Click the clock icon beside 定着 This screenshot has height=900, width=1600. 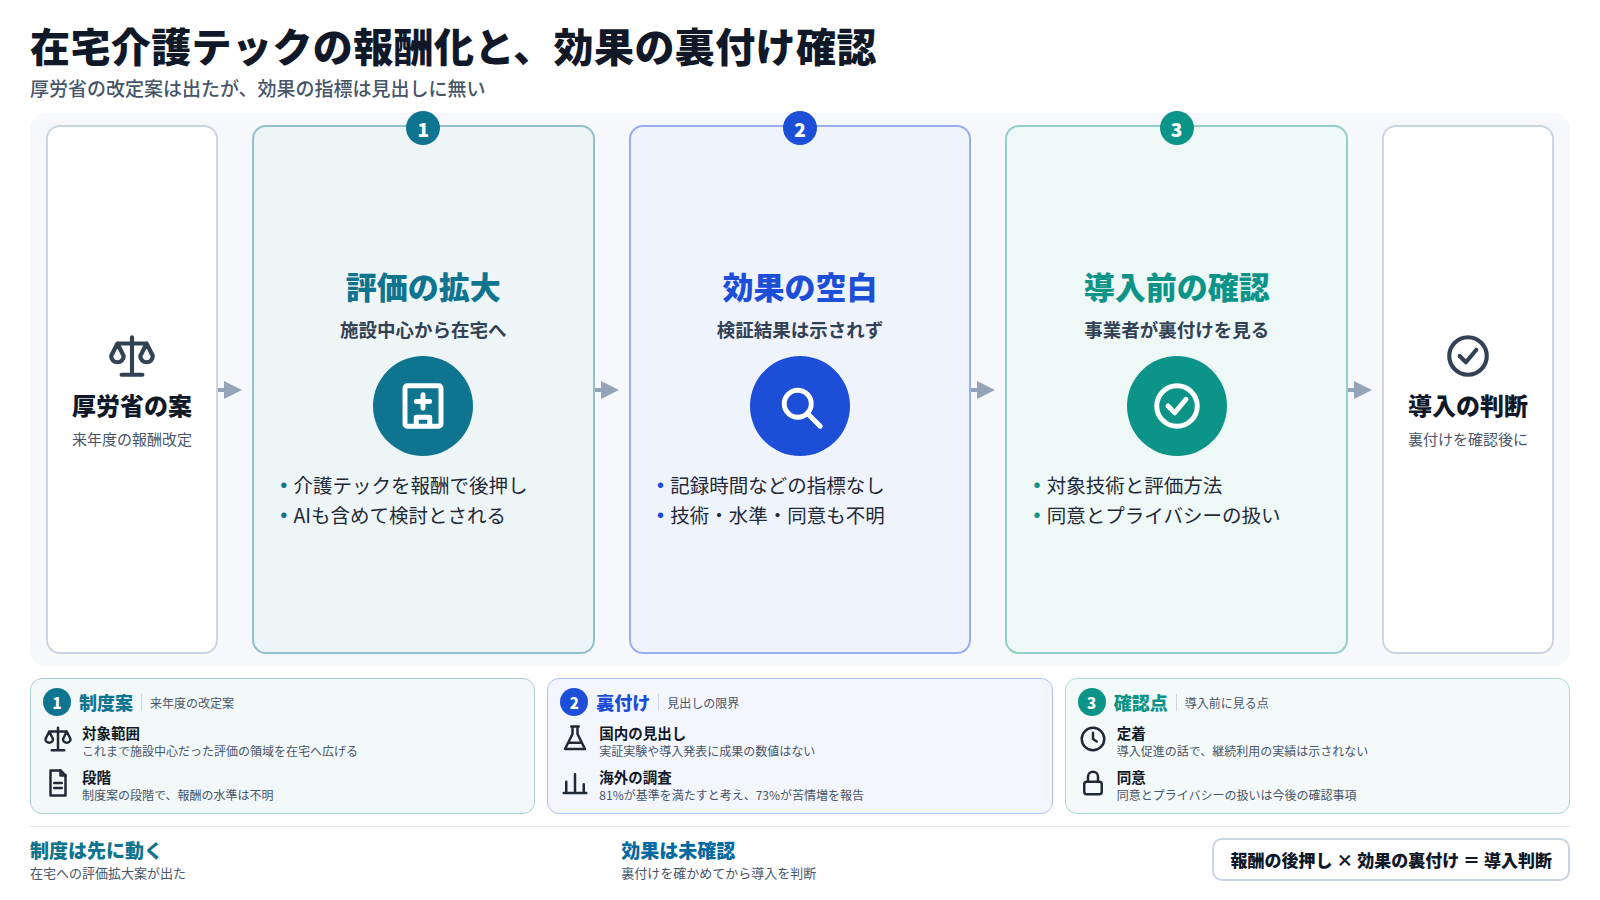coord(1093,740)
